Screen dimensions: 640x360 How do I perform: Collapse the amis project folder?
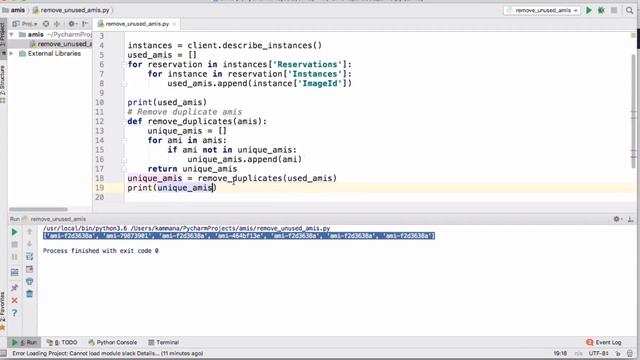(x=11, y=35)
